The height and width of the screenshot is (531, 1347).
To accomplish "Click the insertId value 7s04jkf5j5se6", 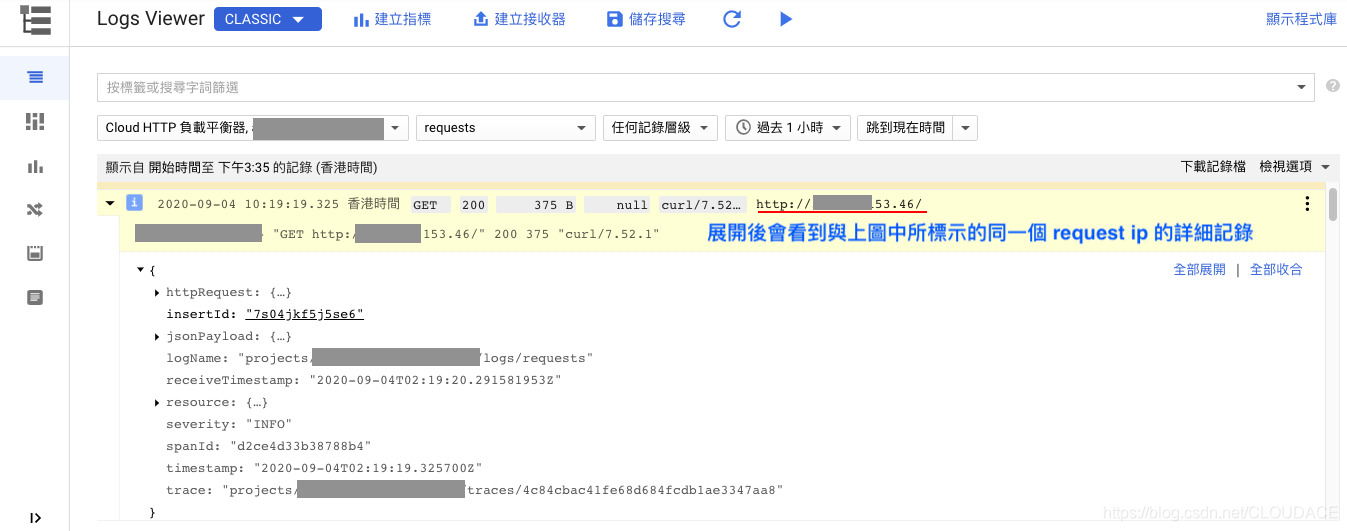I will click(305, 314).
